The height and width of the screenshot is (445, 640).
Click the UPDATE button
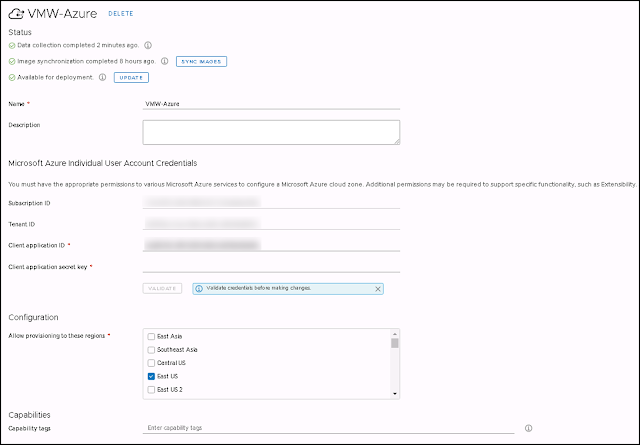click(x=131, y=78)
